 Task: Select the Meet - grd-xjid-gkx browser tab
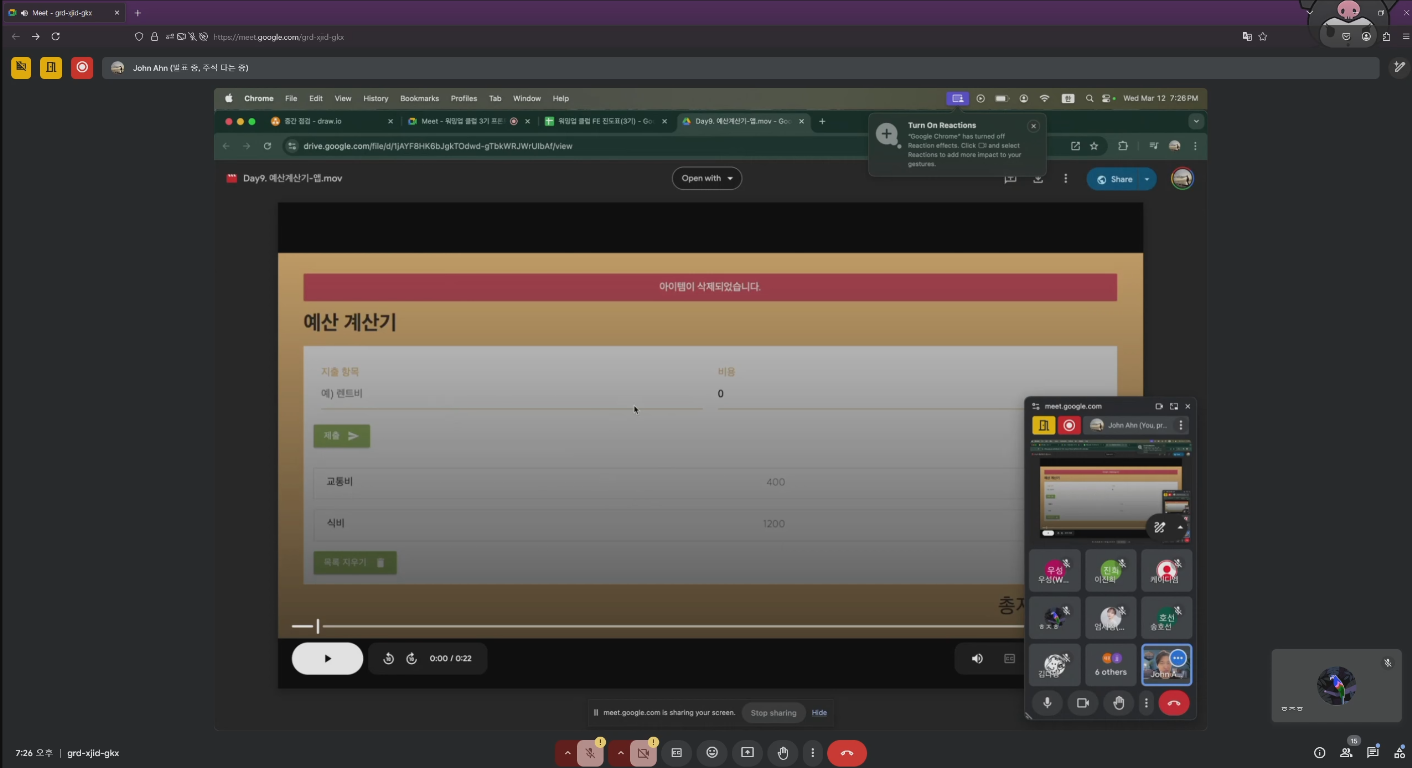click(x=64, y=13)
